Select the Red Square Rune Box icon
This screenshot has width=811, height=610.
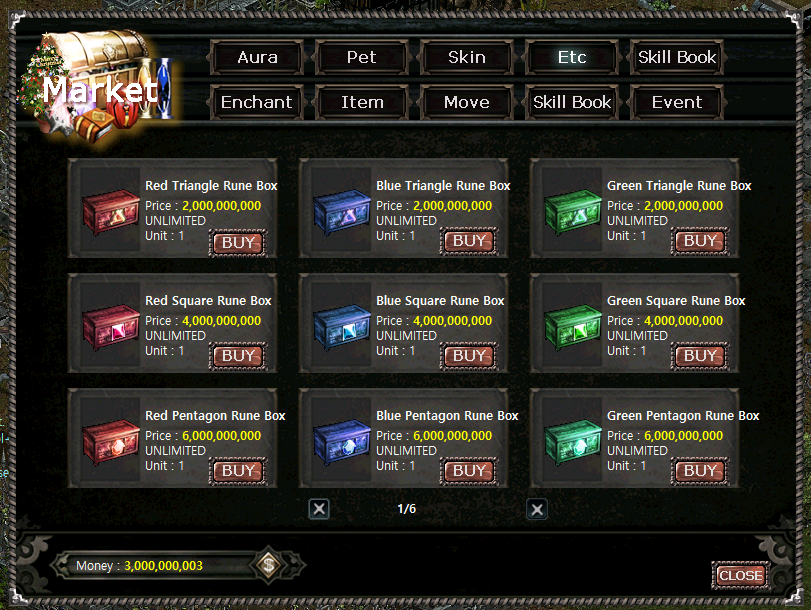point(111,326)
